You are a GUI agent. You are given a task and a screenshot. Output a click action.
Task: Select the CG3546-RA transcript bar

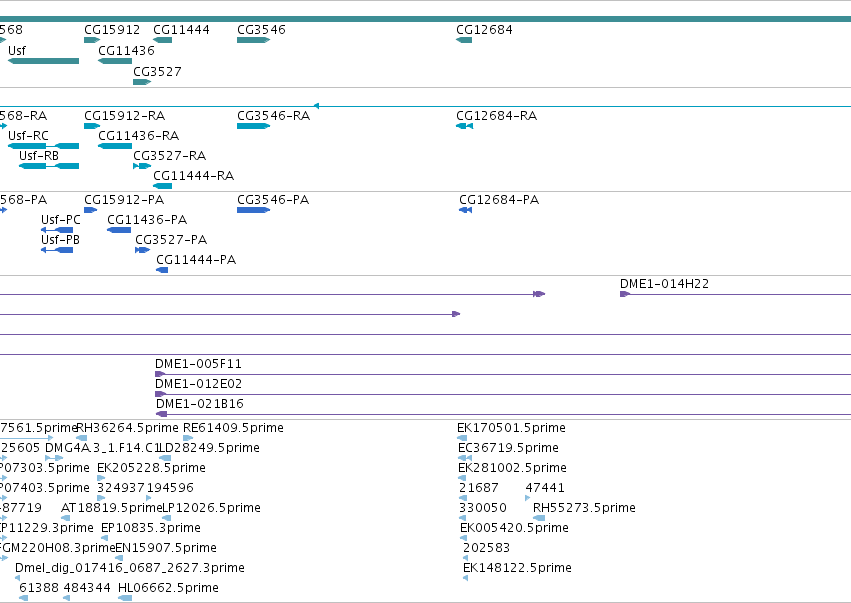click(x=253, y=126)
